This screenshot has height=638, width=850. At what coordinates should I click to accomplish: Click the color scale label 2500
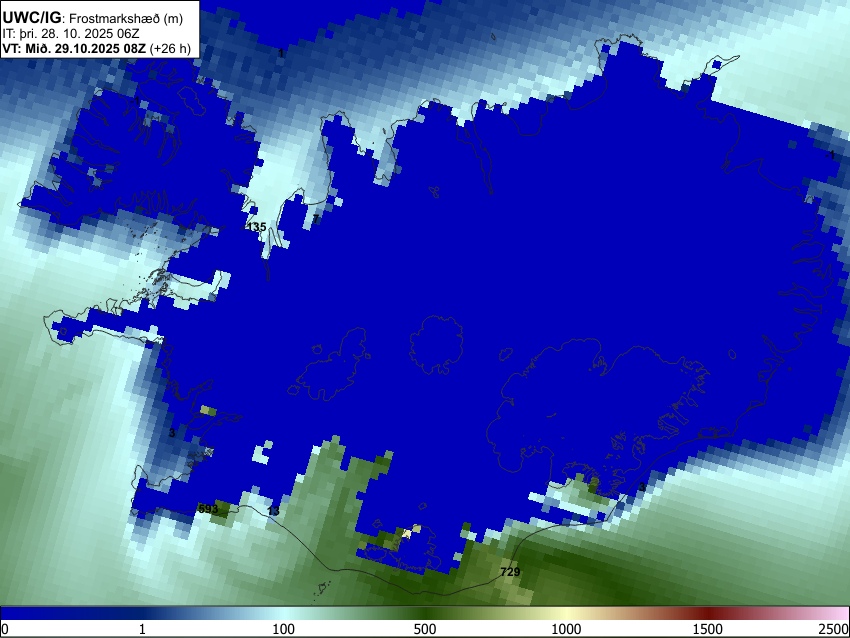point(834,629)
